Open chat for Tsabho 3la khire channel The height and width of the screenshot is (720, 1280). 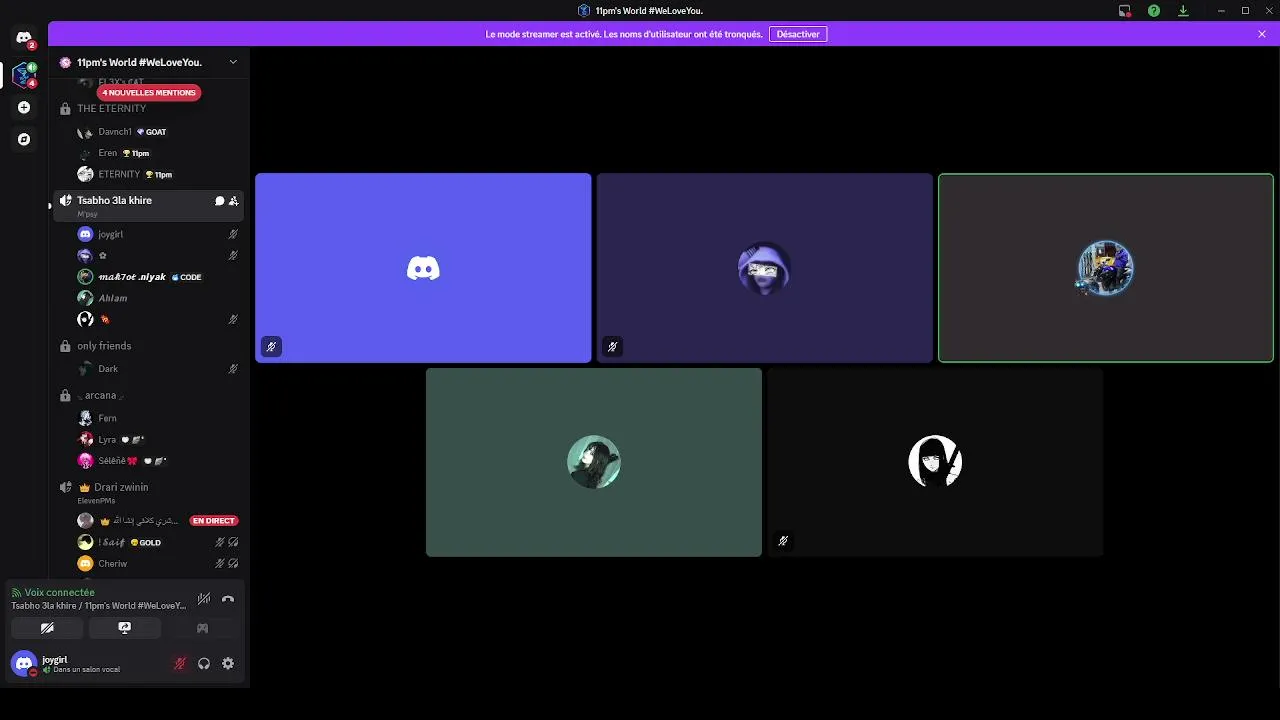pyautogui.click(x=219, y=201)
